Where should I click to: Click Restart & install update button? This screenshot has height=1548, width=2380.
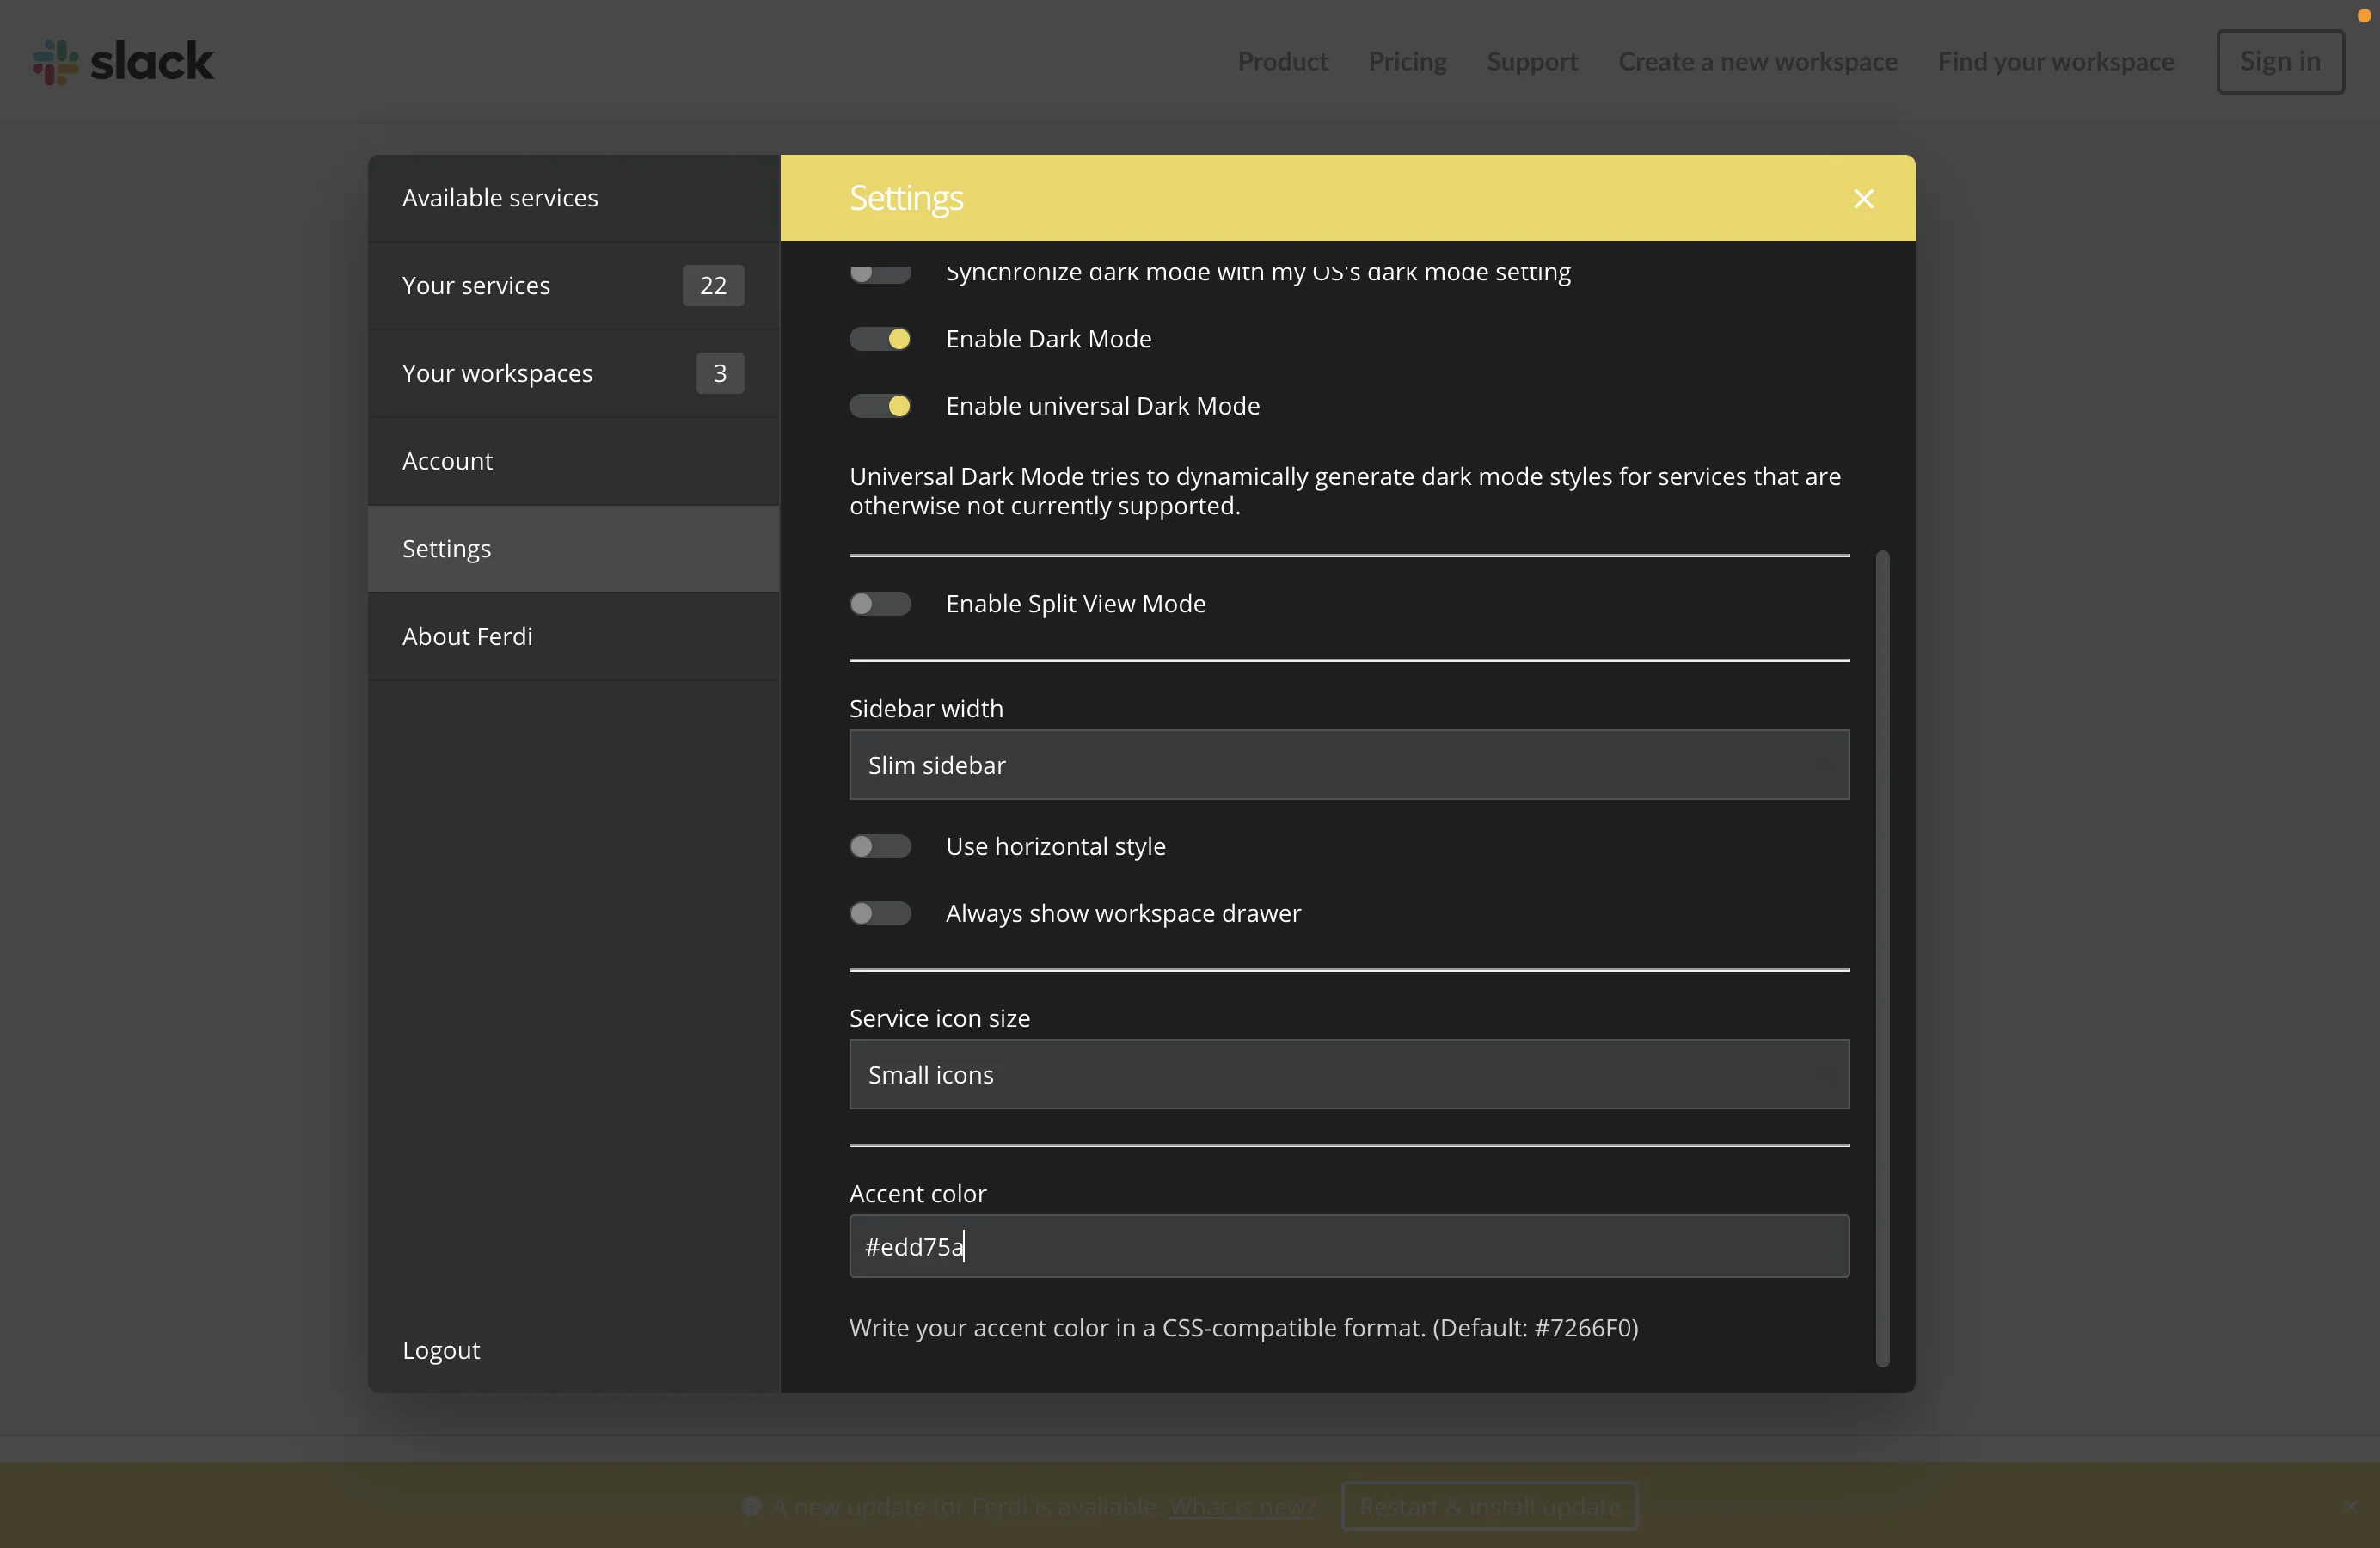click(x=1489, y=1506)
